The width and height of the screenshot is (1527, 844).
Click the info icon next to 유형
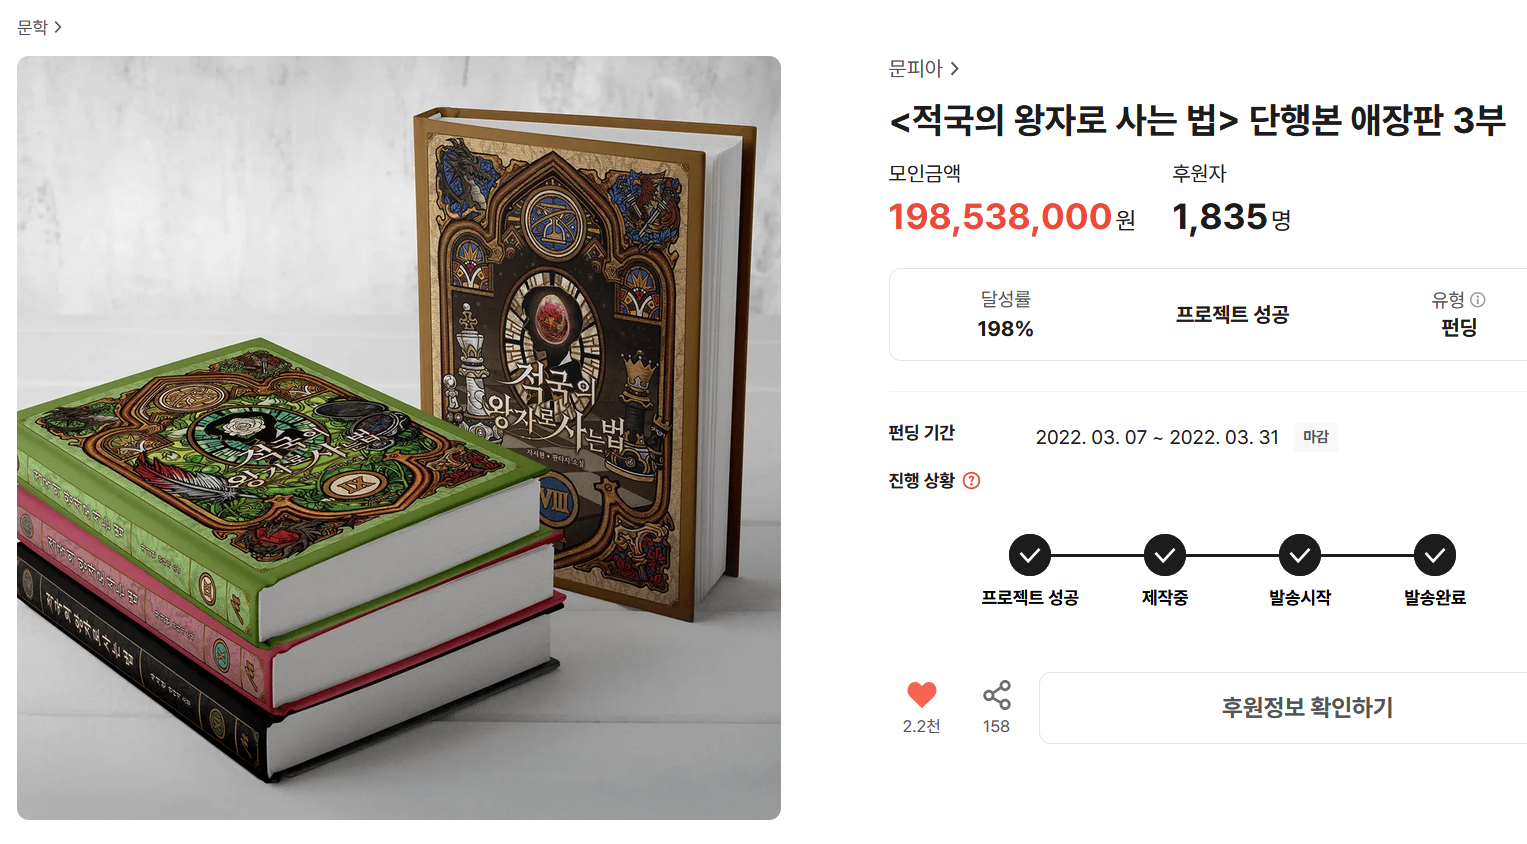(x=1477, y=299)
